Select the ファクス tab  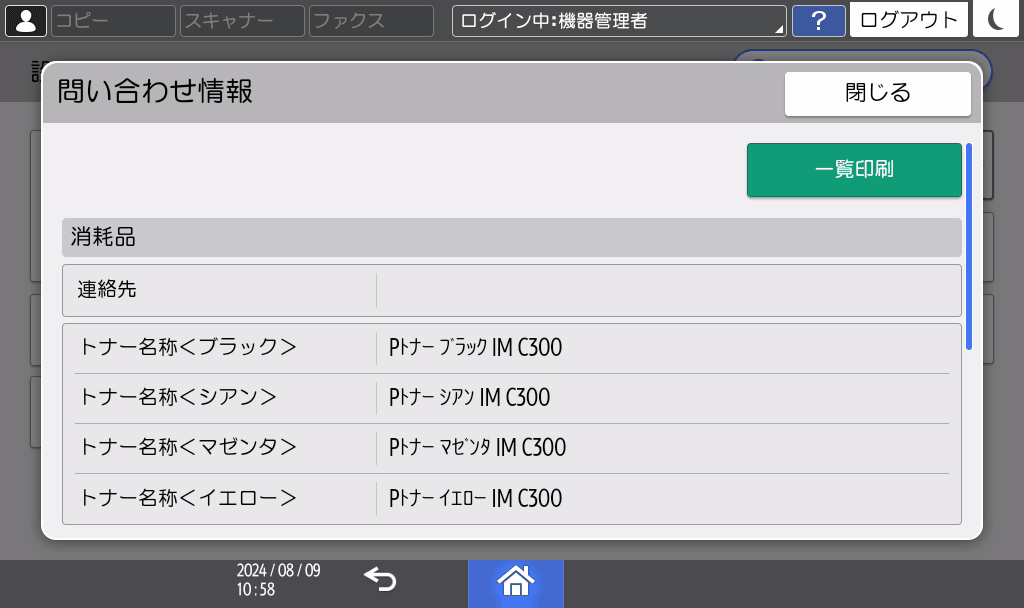pyautogui.click(x=370, y=20)
